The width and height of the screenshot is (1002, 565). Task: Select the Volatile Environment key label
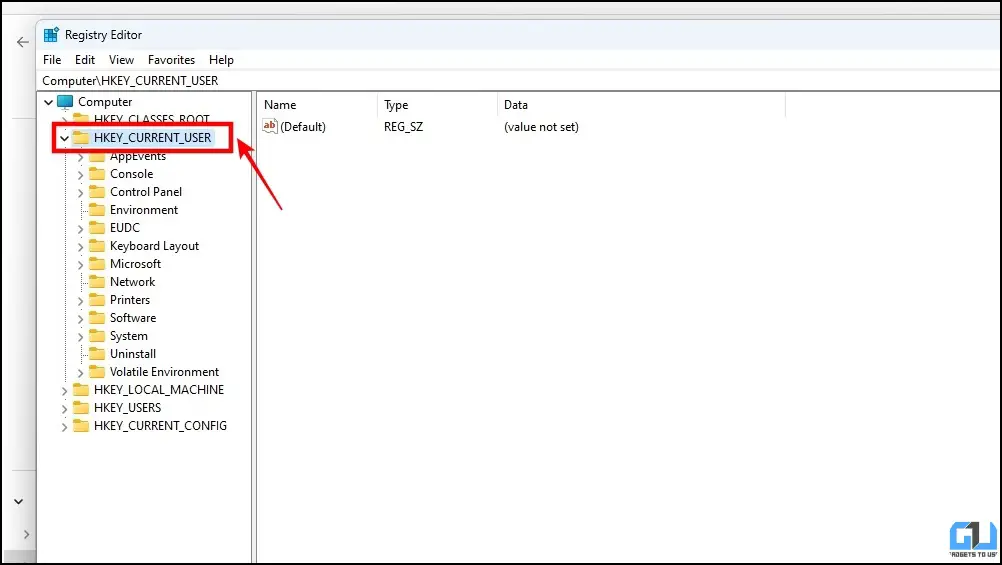(x=164, y=371)
